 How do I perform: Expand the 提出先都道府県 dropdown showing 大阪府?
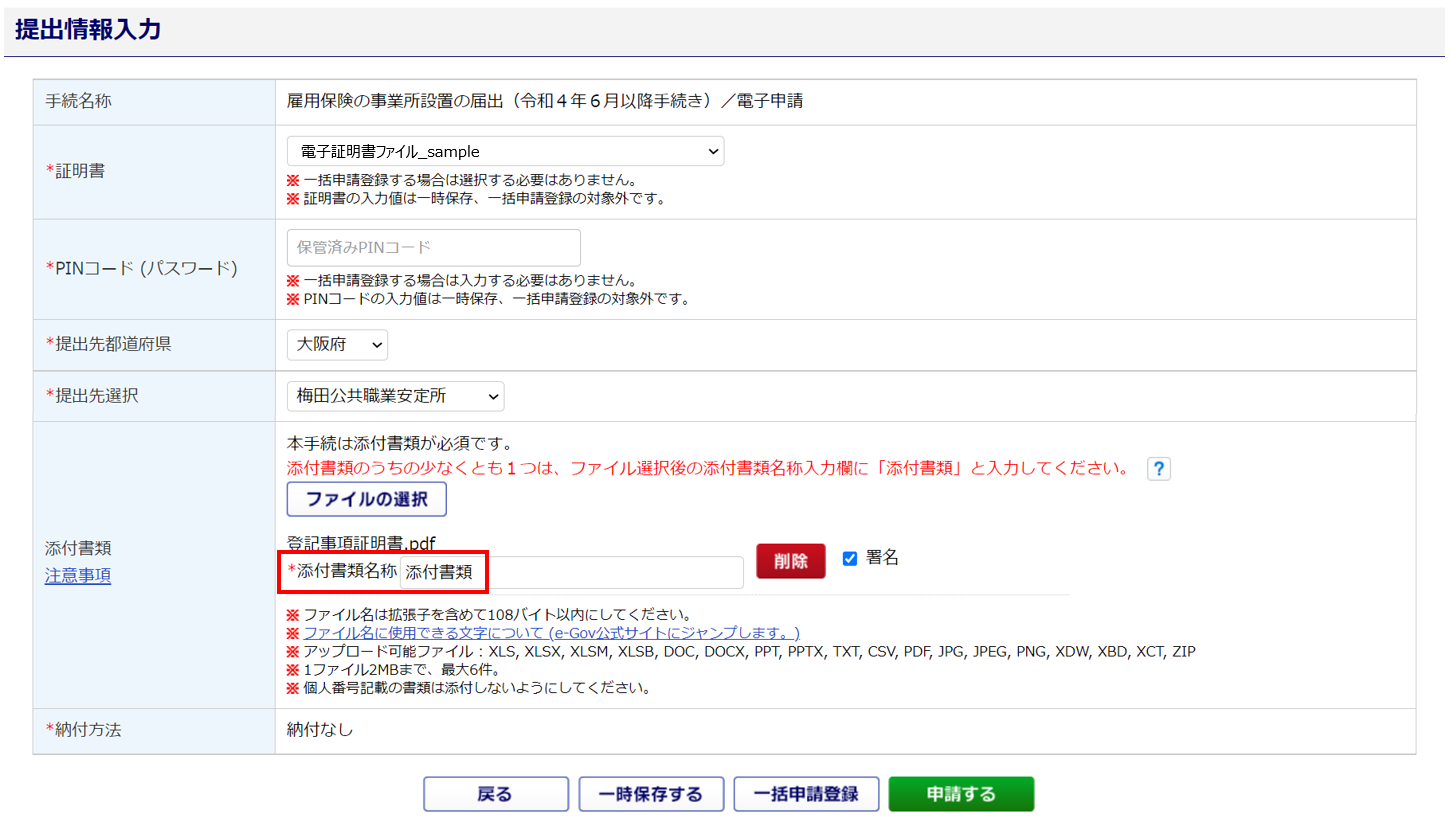tap(337, 344)
